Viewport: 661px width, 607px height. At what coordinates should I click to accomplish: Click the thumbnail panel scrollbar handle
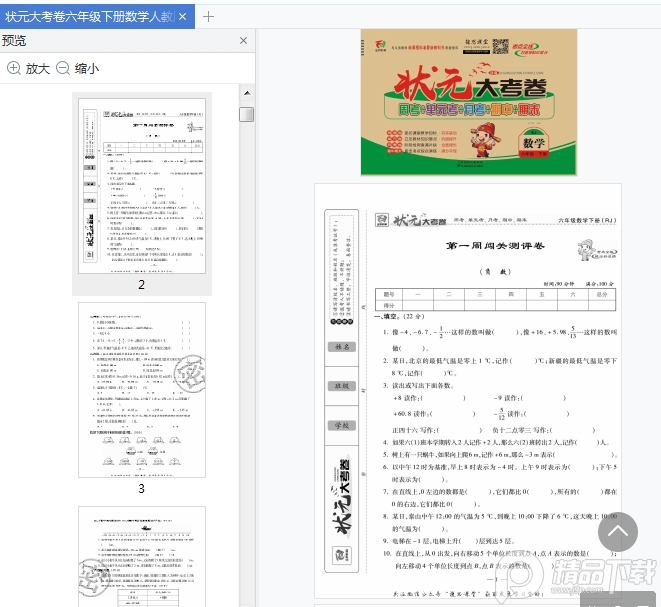pos(247,115)
